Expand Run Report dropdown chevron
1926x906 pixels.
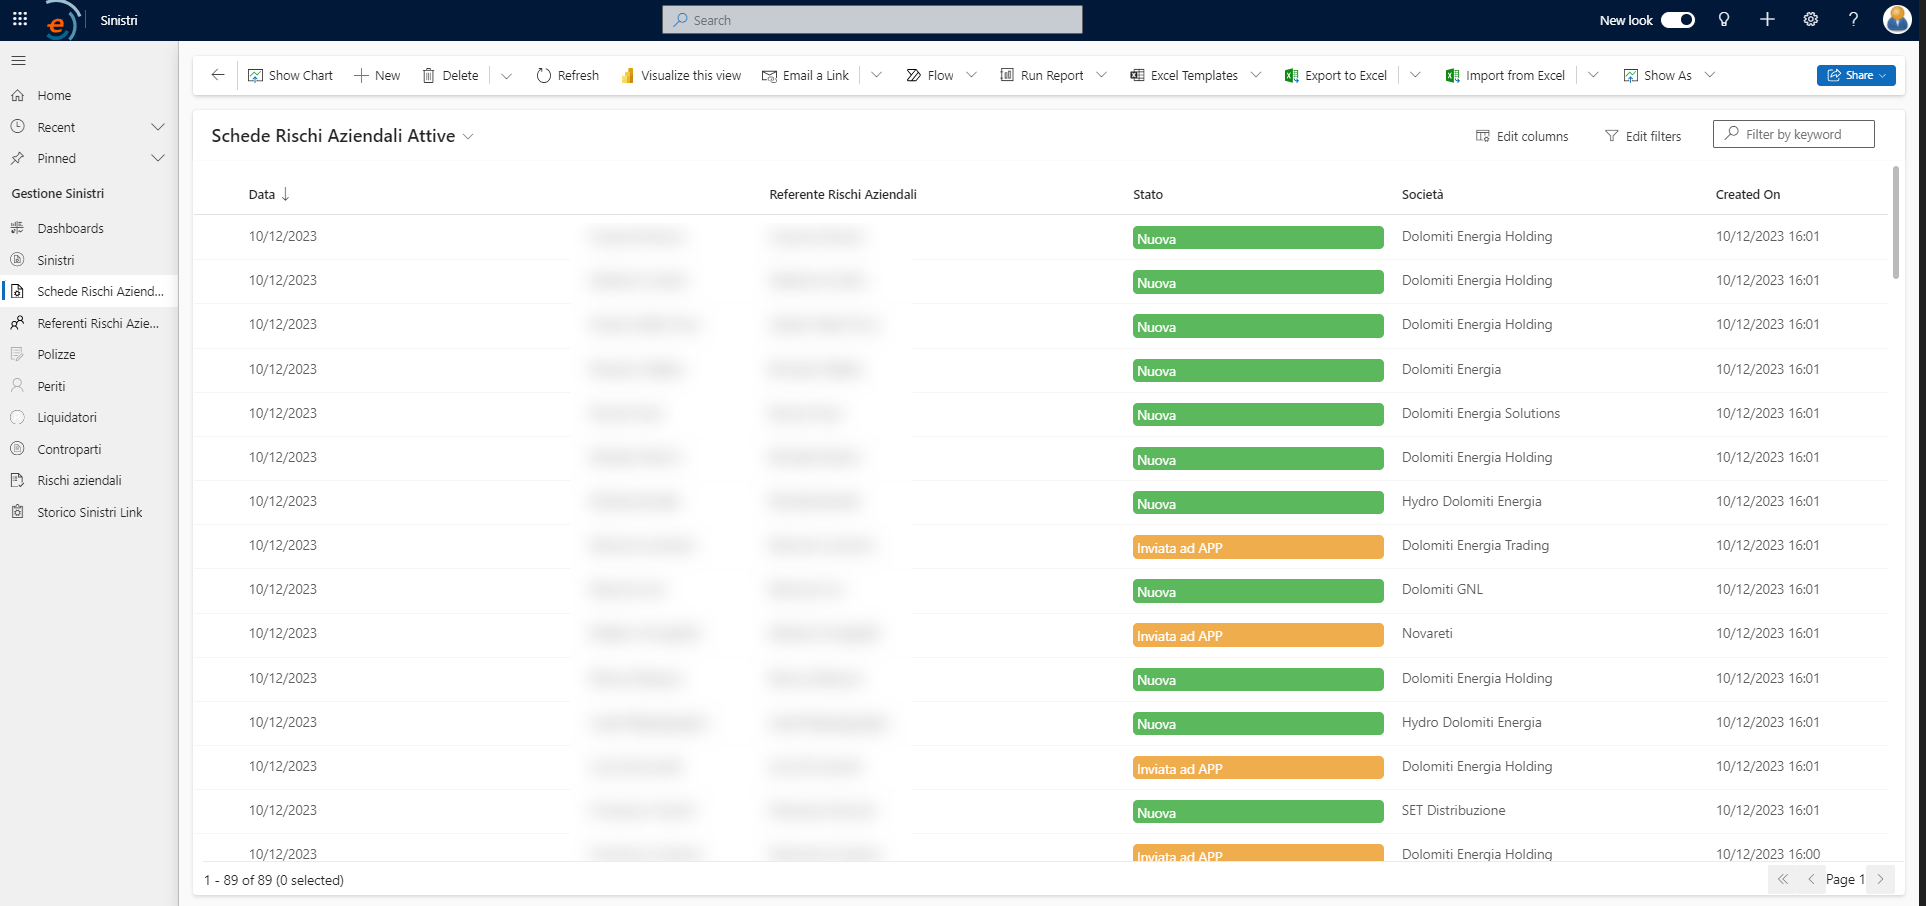click(1101, 75)
